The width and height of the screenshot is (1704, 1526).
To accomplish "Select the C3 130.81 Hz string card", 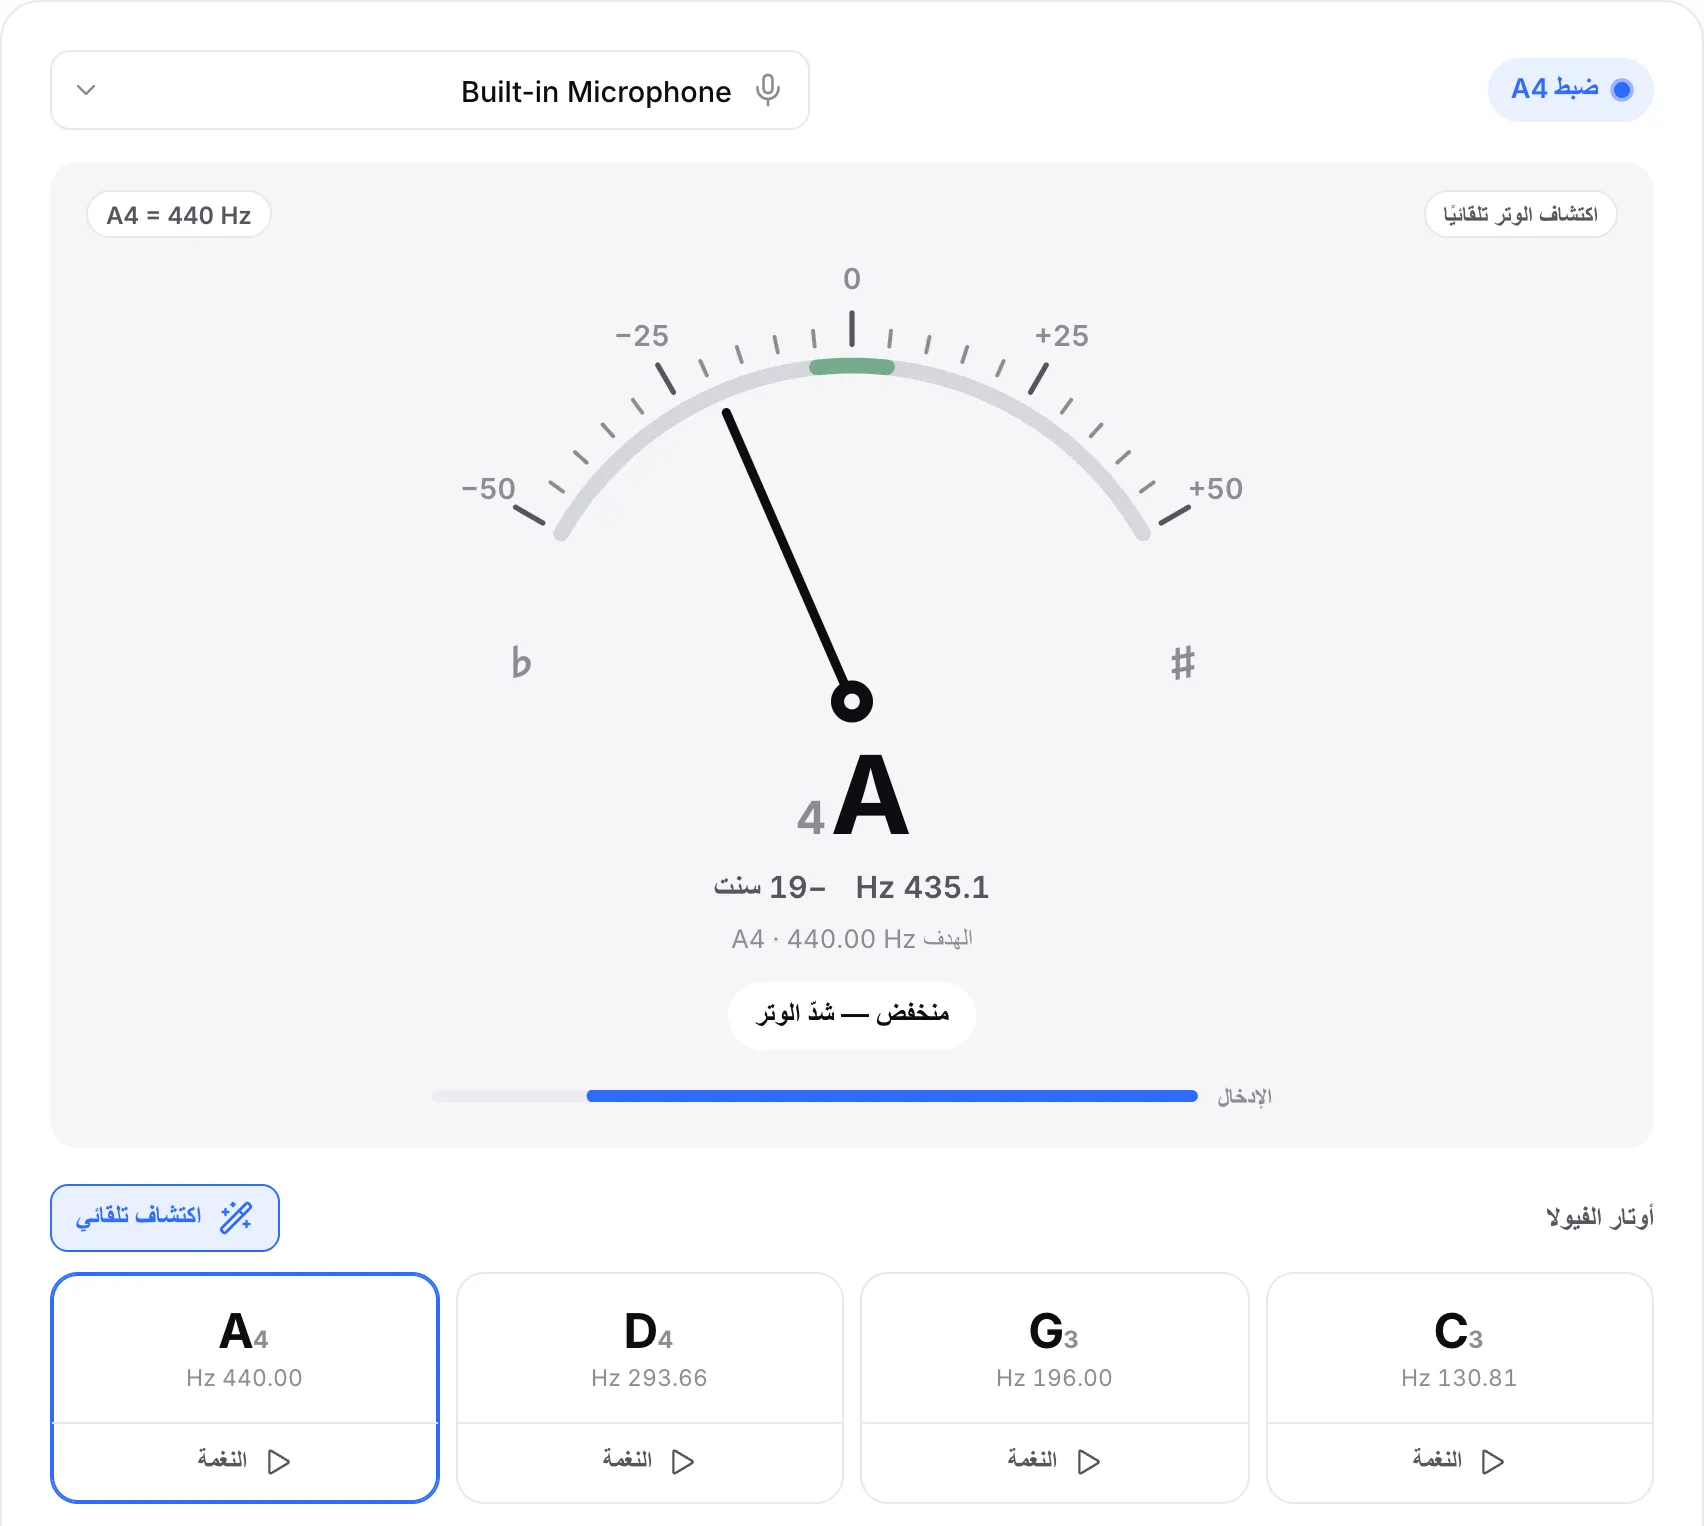I will click(x=1460, y=1349).
